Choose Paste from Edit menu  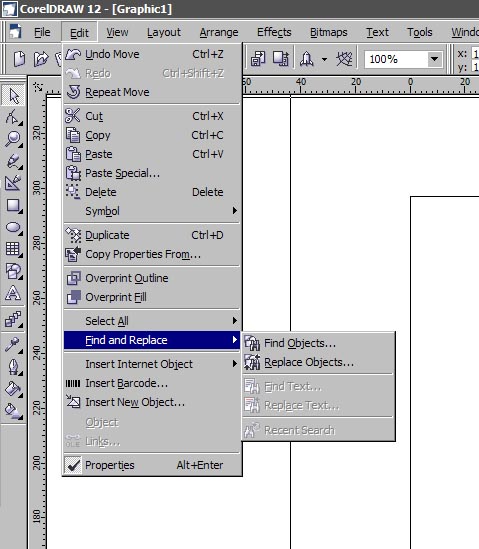(152, 154)
